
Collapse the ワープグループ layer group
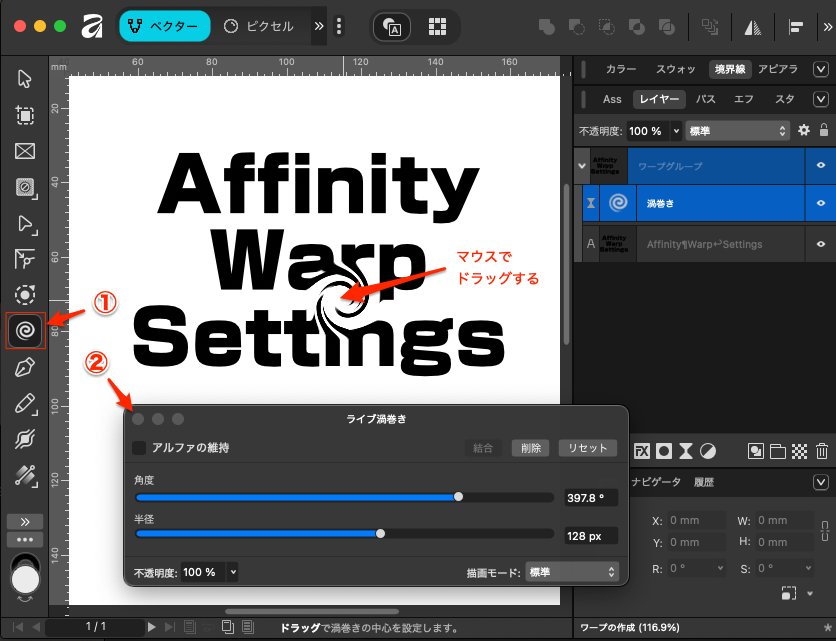click(581, 166)
